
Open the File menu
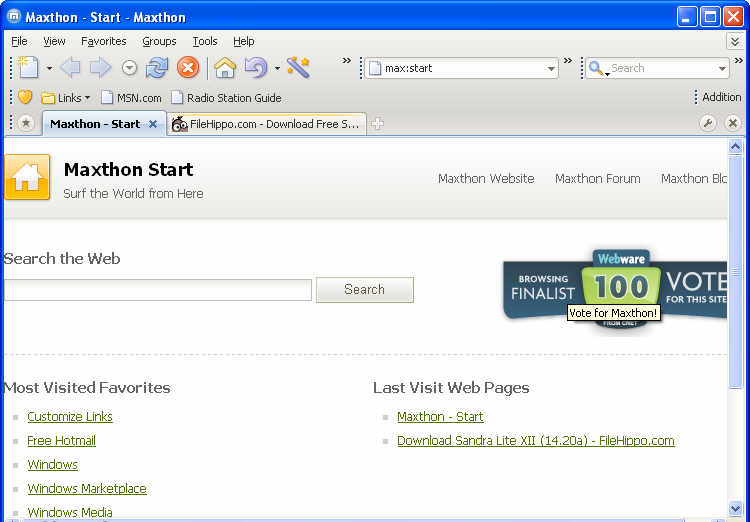click(x=19, y=41)
